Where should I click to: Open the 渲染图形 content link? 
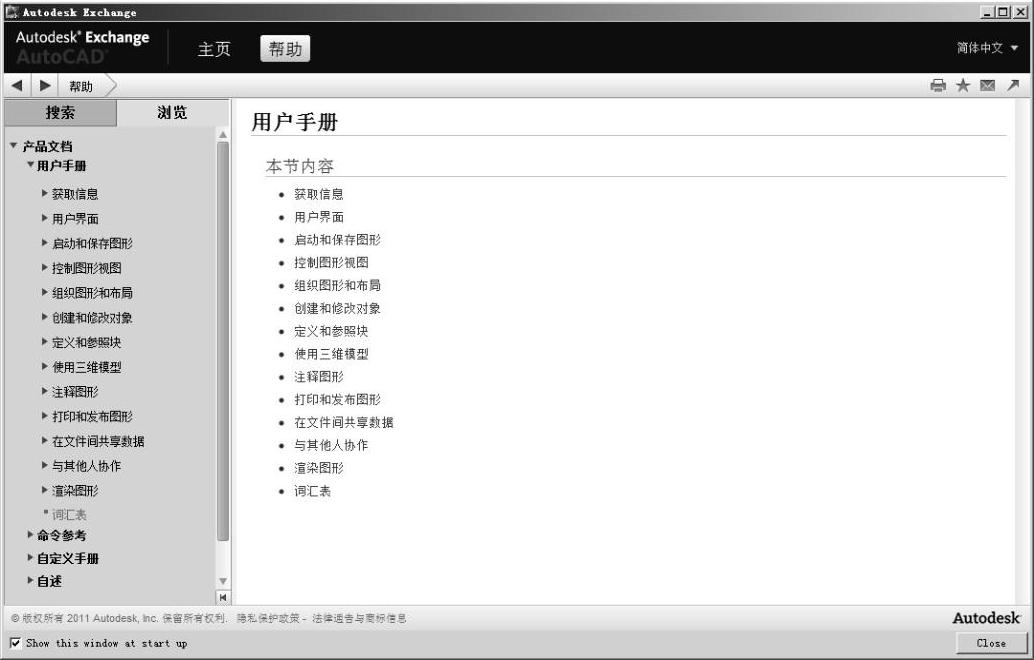click(x=319, y=468)
